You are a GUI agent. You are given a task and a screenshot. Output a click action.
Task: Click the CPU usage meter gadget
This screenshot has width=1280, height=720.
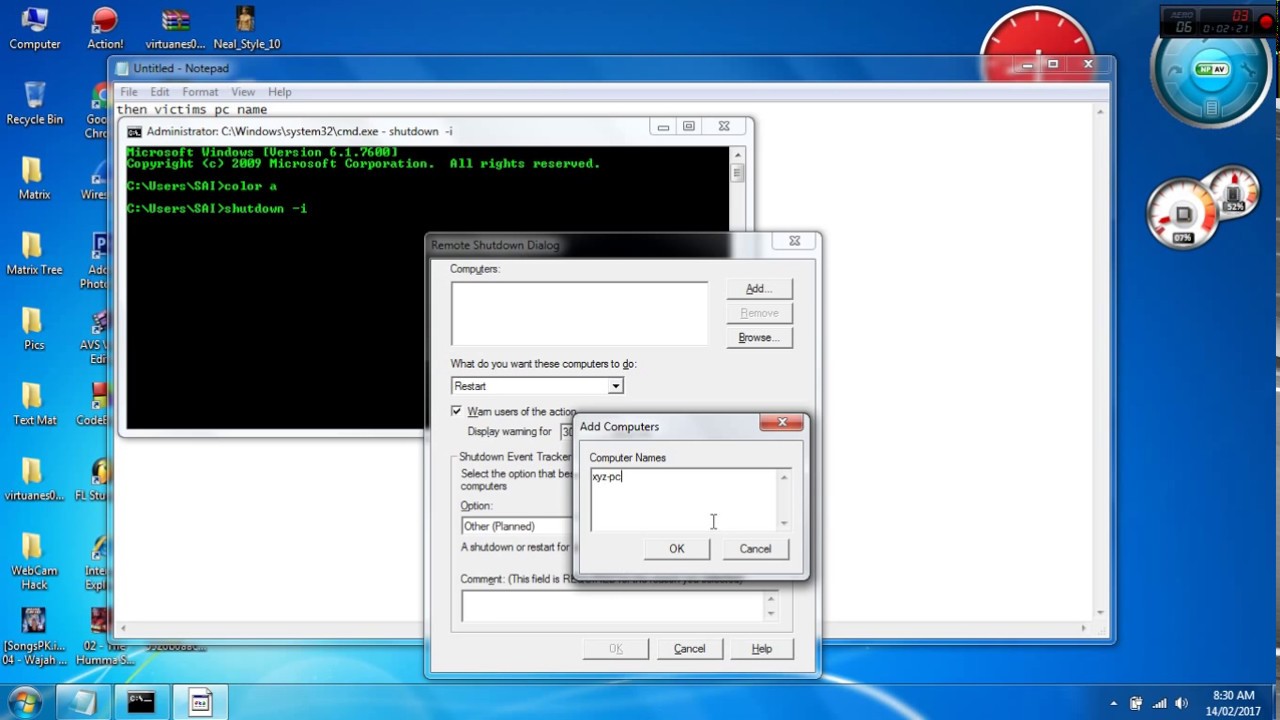1183,215
